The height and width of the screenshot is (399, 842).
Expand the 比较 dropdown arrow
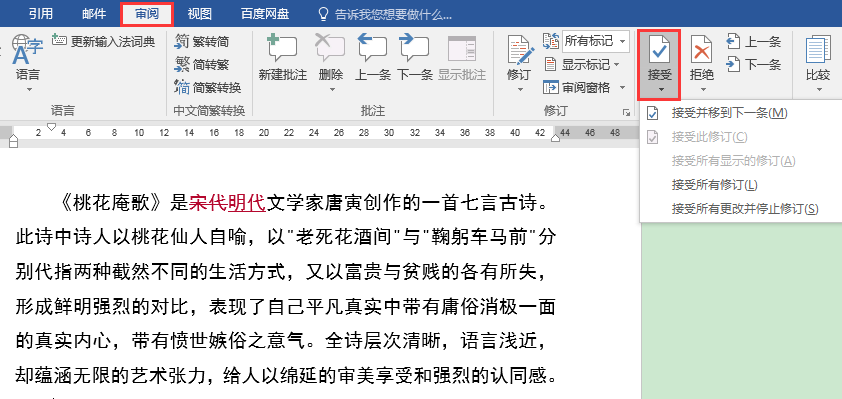click(x=818, y=90)
